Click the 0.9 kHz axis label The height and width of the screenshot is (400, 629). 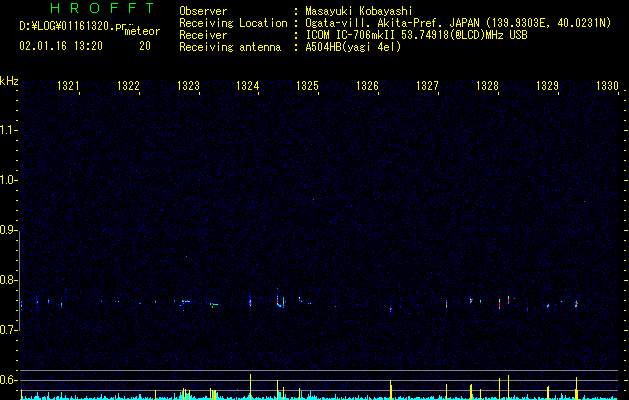[x=8, y=230]
